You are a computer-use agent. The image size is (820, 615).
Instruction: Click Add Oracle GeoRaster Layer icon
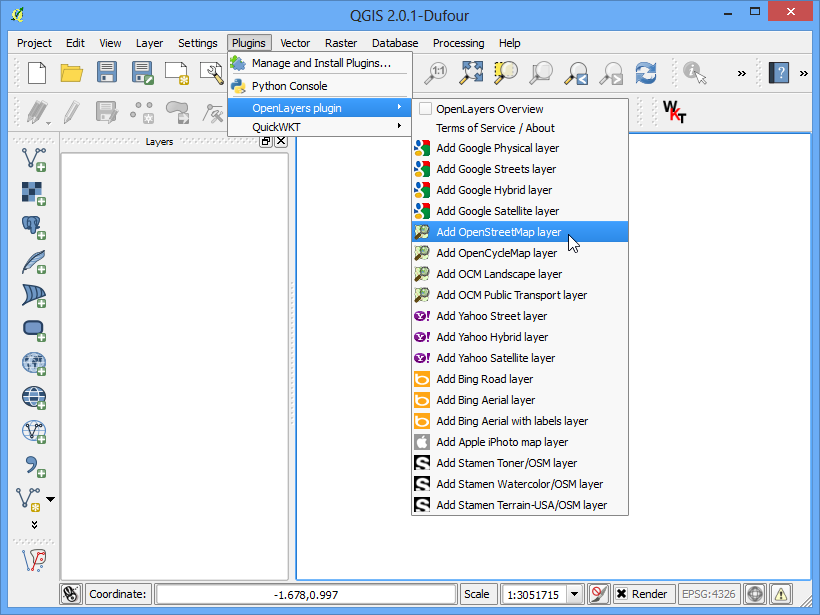click(34, 329)
